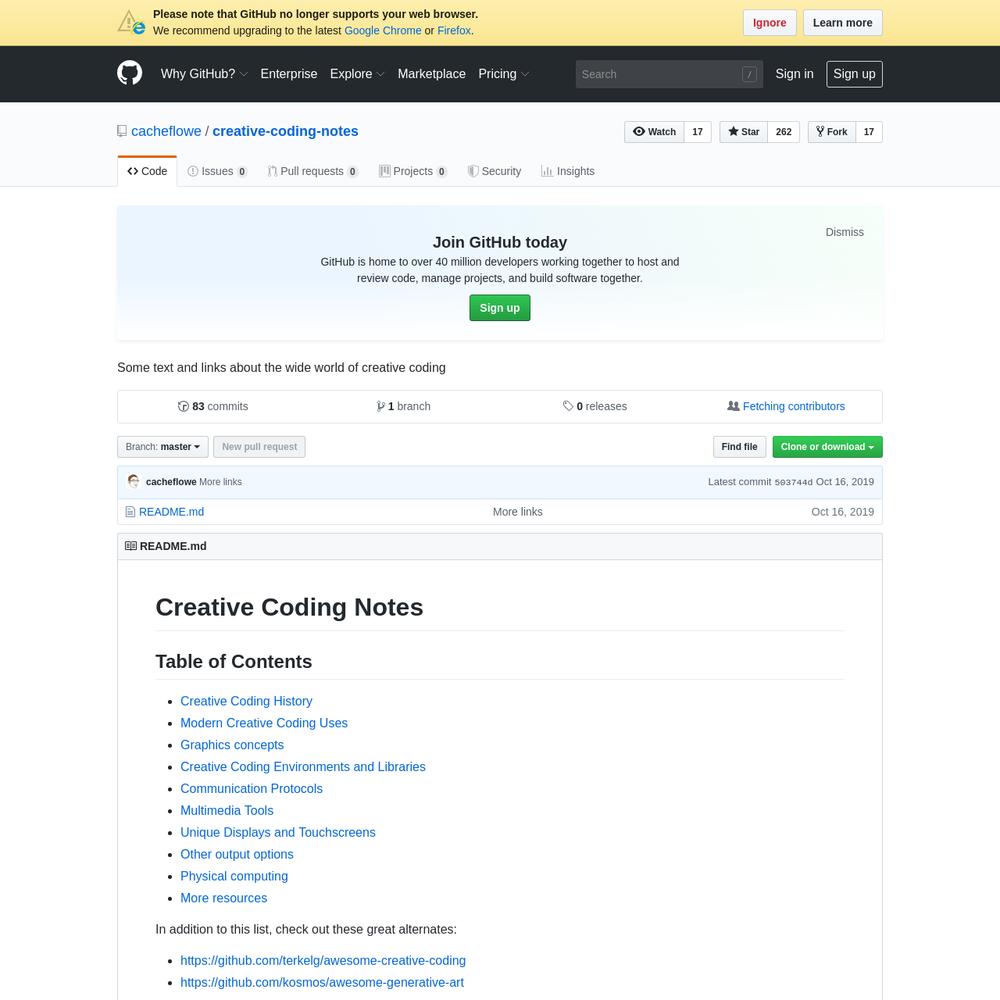This screenshot has height=1000, width=1000.
Task: Open the Branch: master dropdown
Action: (163, 446)
